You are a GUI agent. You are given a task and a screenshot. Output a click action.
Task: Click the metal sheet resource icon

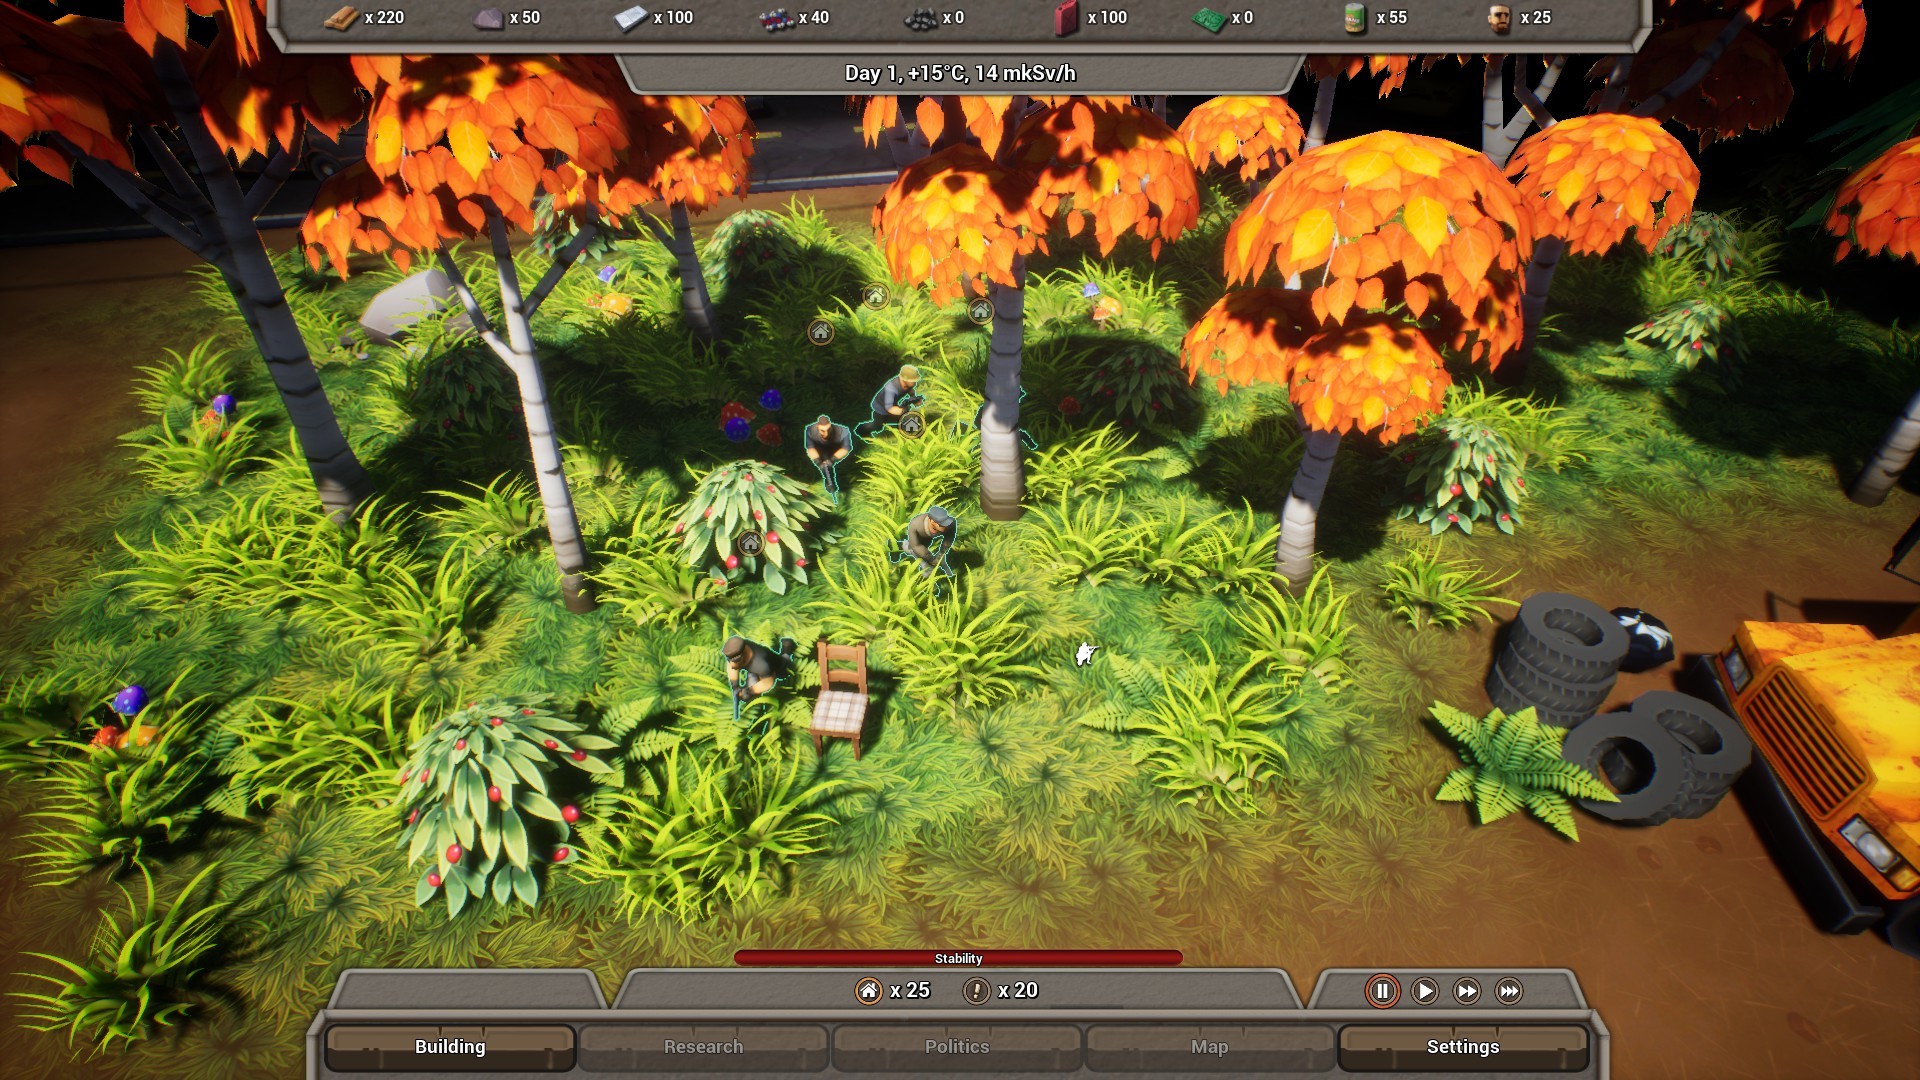coord(630,18)
